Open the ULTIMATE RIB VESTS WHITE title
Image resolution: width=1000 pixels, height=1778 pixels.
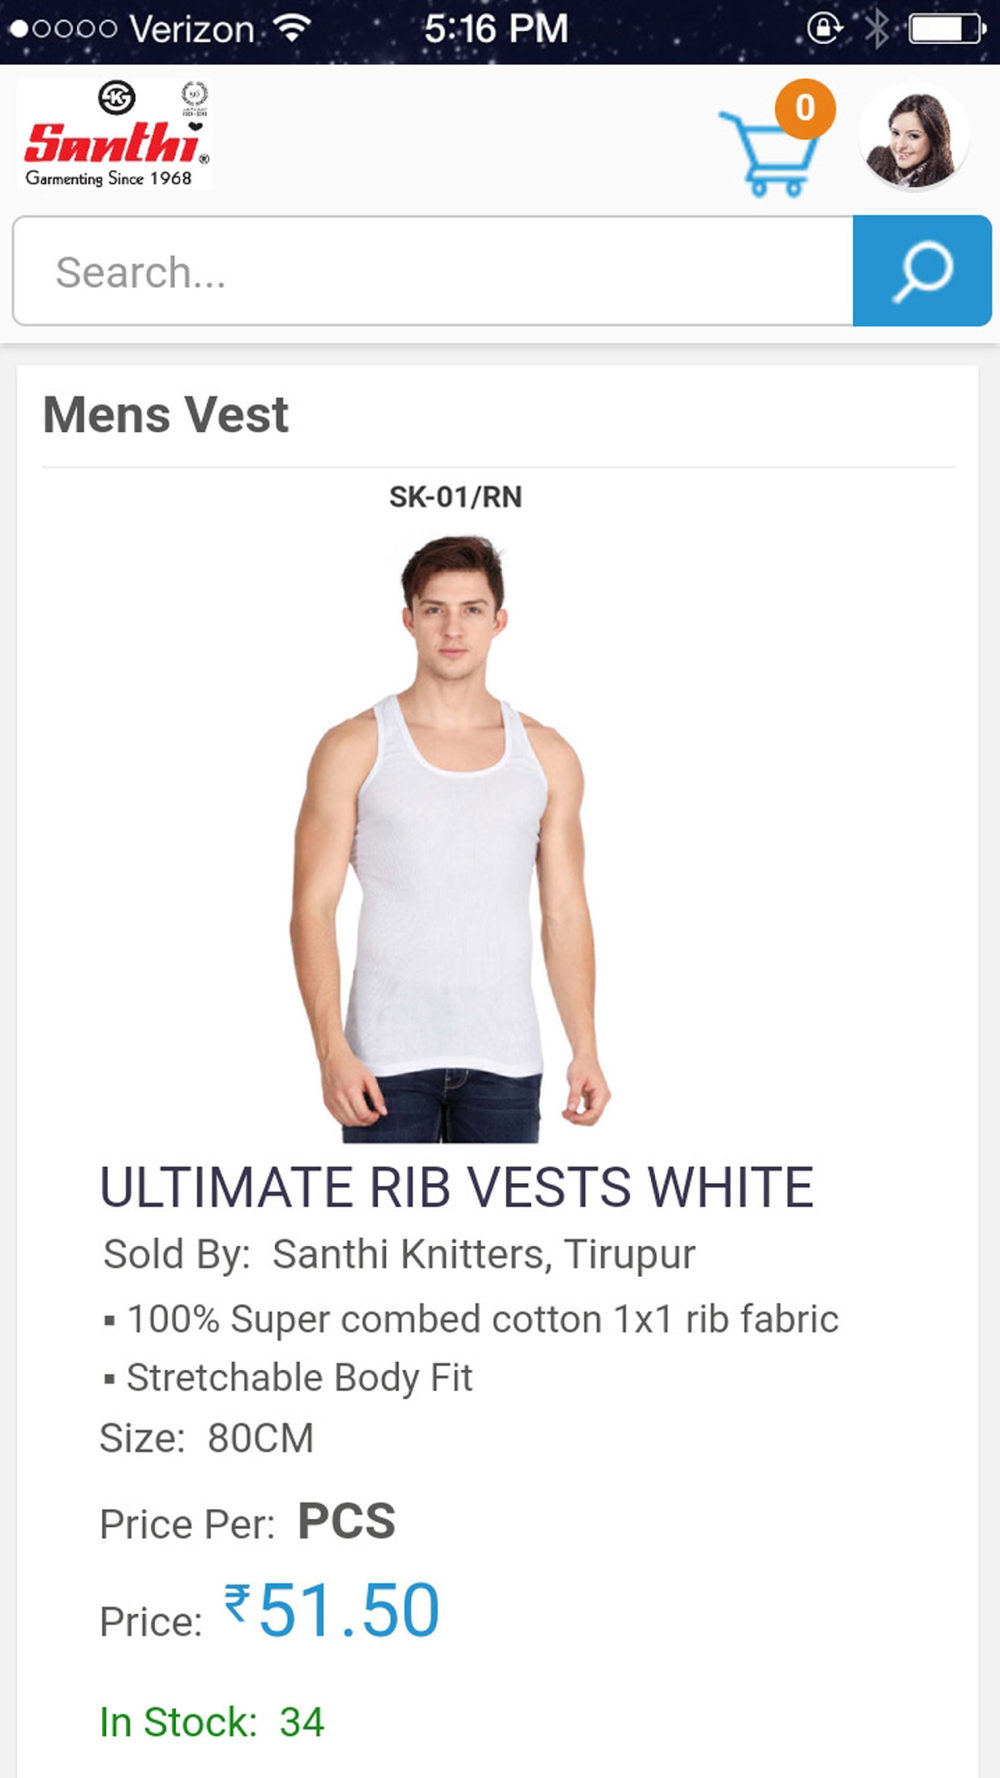(x=456, y=1187)
